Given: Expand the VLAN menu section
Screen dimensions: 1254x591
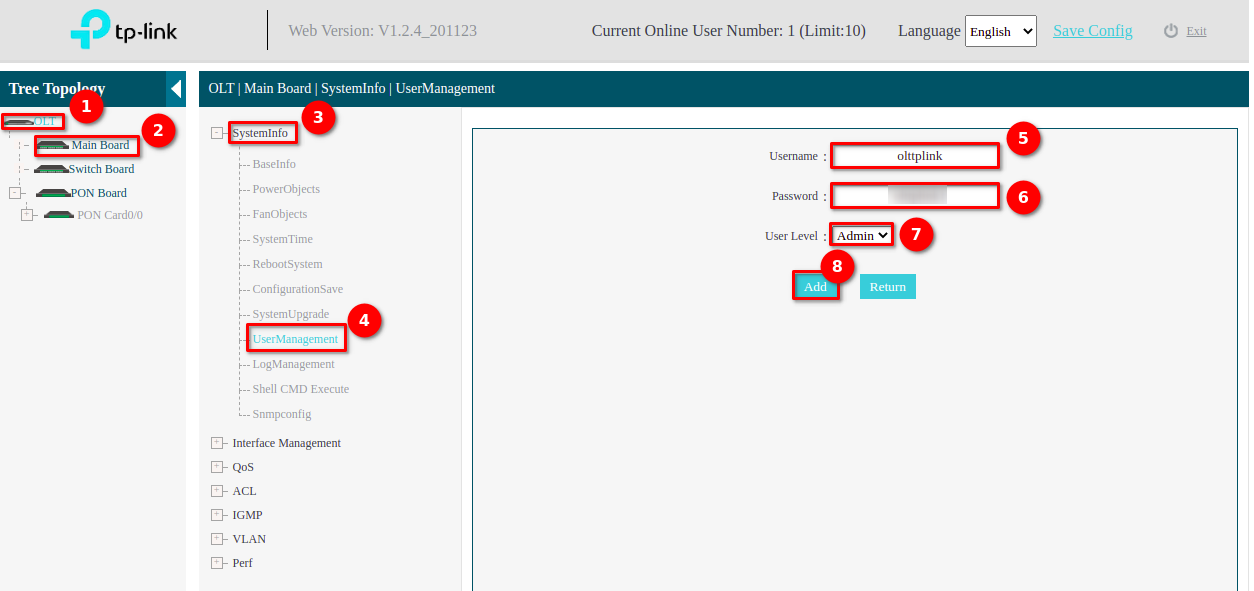Looking at the screenshot, I should (x=217, y=539).
